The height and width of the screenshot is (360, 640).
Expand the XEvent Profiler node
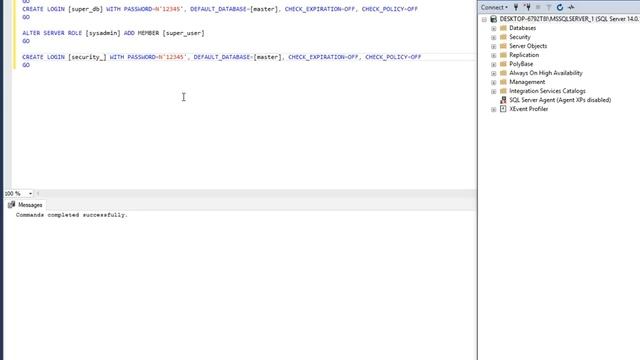(493, 109)
